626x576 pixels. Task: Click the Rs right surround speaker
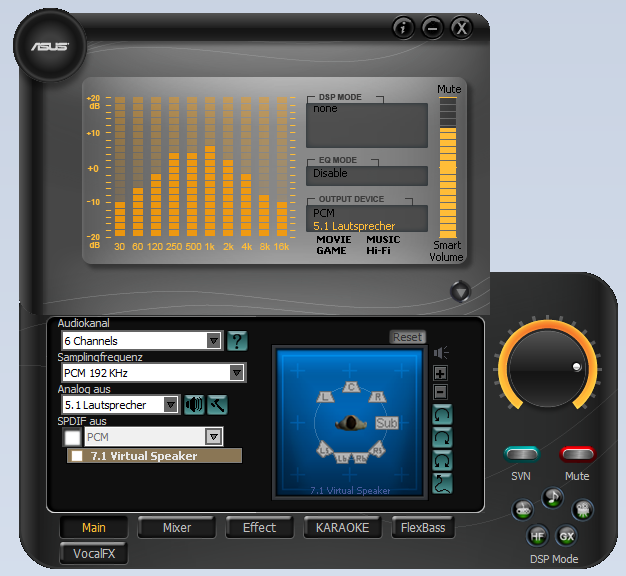[x=377, y=449]
